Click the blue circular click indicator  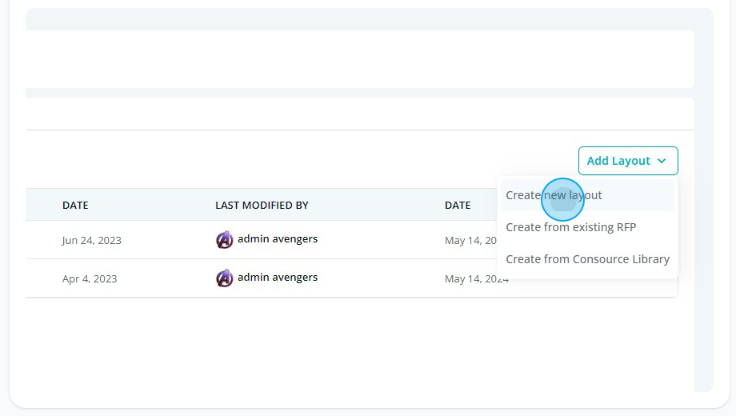tap(562, 200)
